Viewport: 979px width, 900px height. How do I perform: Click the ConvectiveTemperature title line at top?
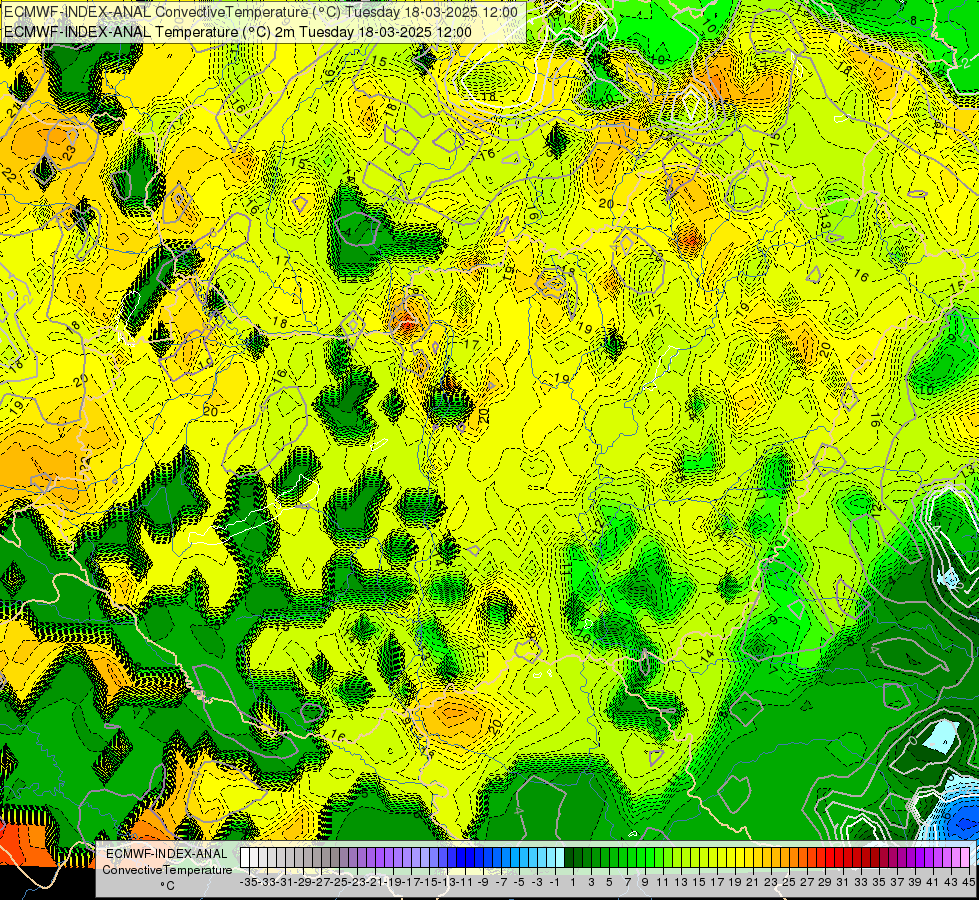pos(261,12)
